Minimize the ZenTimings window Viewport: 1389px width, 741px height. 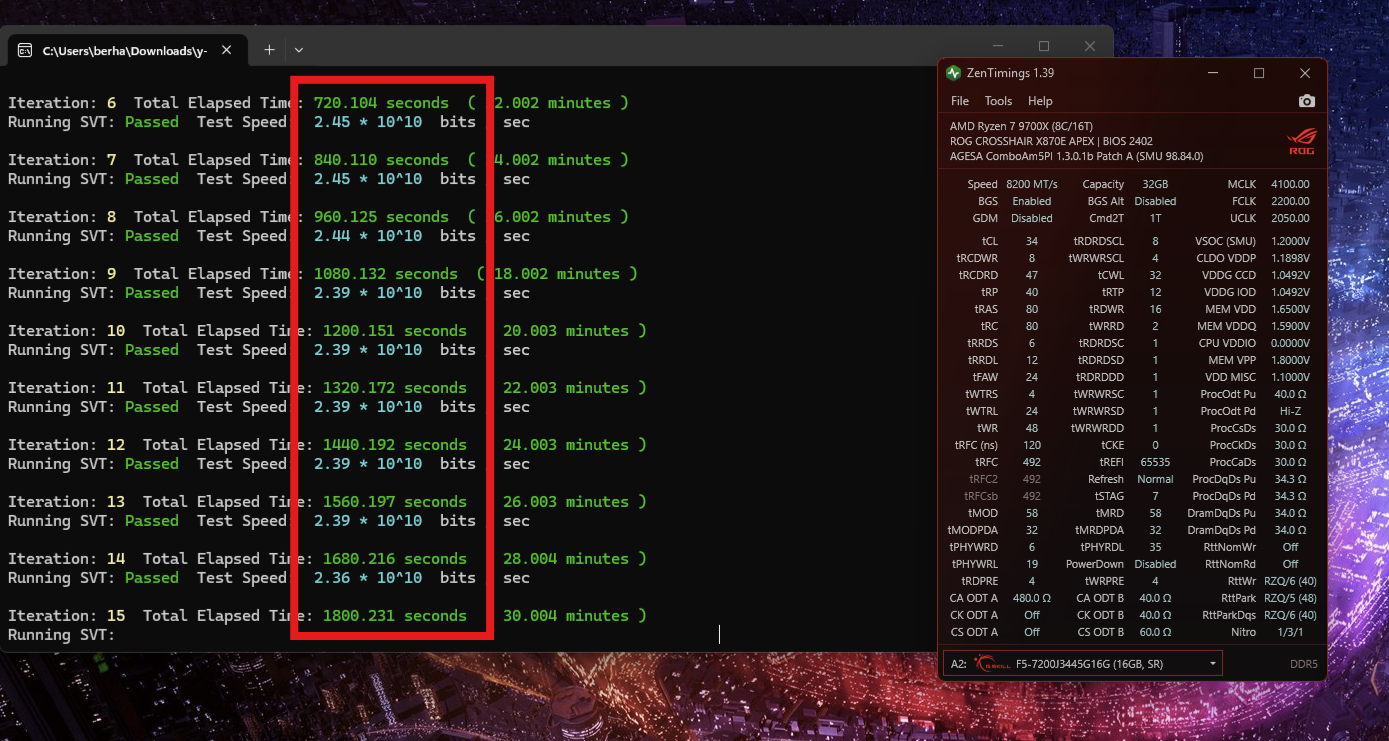pyautogui.click(x=1213, y=73)
